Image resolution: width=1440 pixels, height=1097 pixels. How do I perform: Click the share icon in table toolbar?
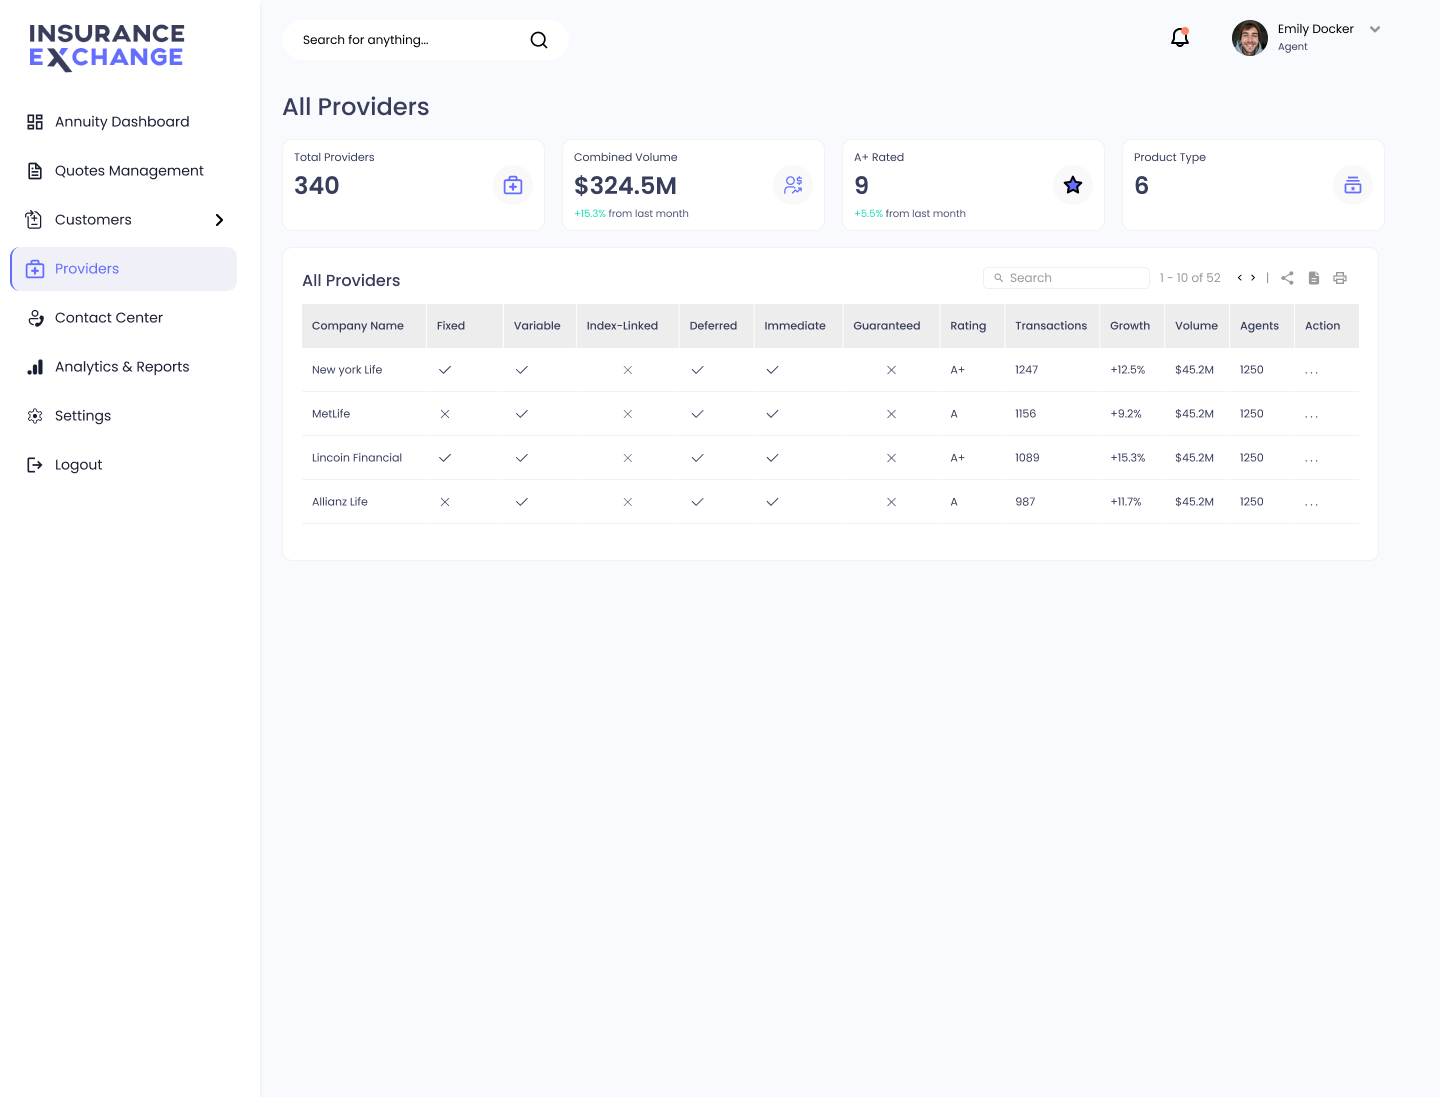point(1288,278)
